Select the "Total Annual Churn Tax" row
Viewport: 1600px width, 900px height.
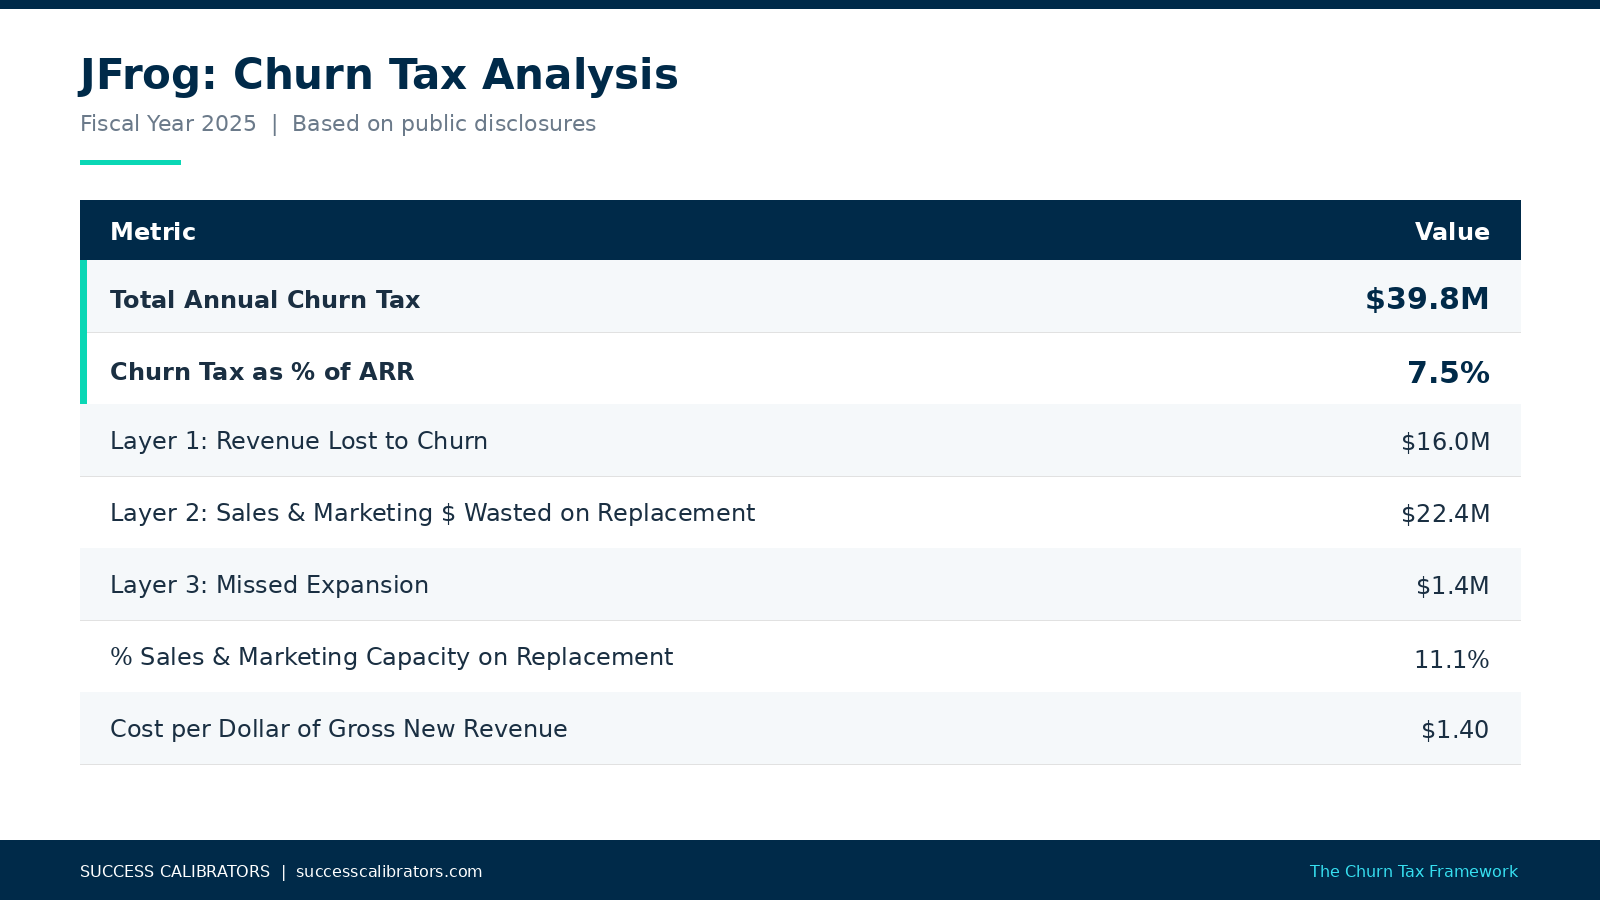[x=265, y=299]
